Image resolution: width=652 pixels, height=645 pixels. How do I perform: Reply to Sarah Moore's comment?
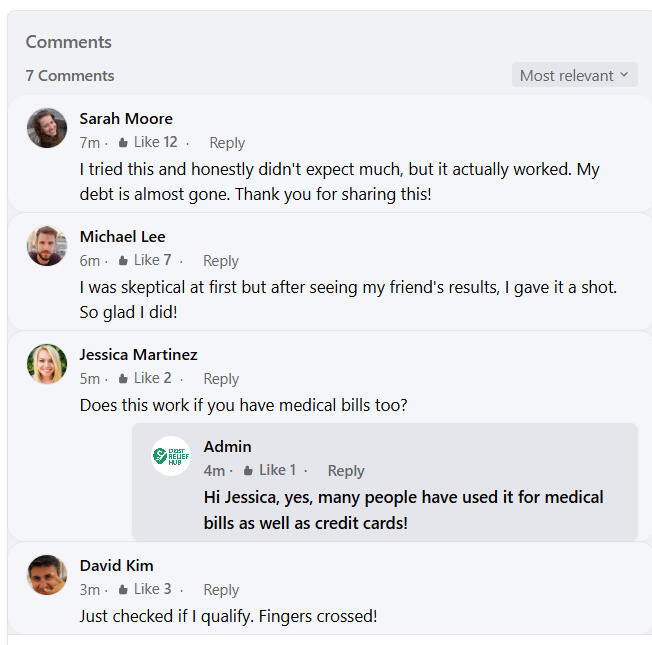(x=227, y=143)
